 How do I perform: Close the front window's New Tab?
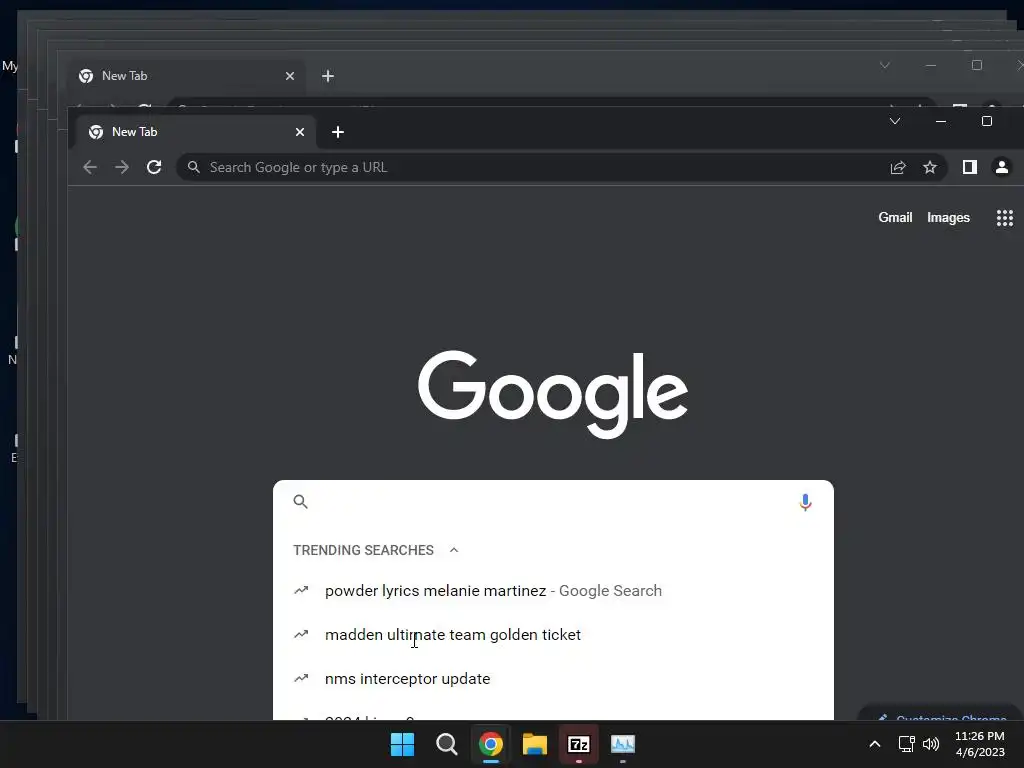coord(300,132)
